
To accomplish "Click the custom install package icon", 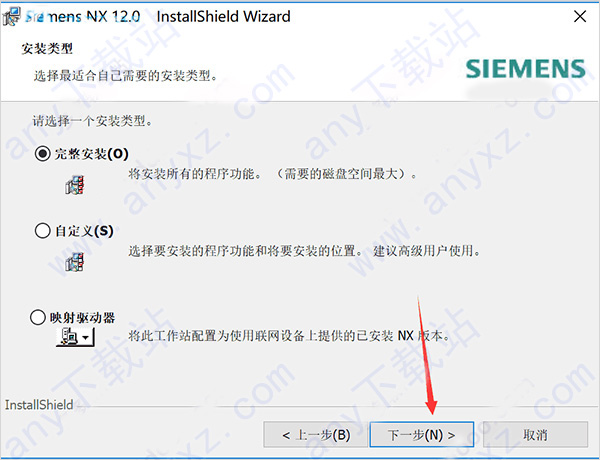I will point(75,262).
